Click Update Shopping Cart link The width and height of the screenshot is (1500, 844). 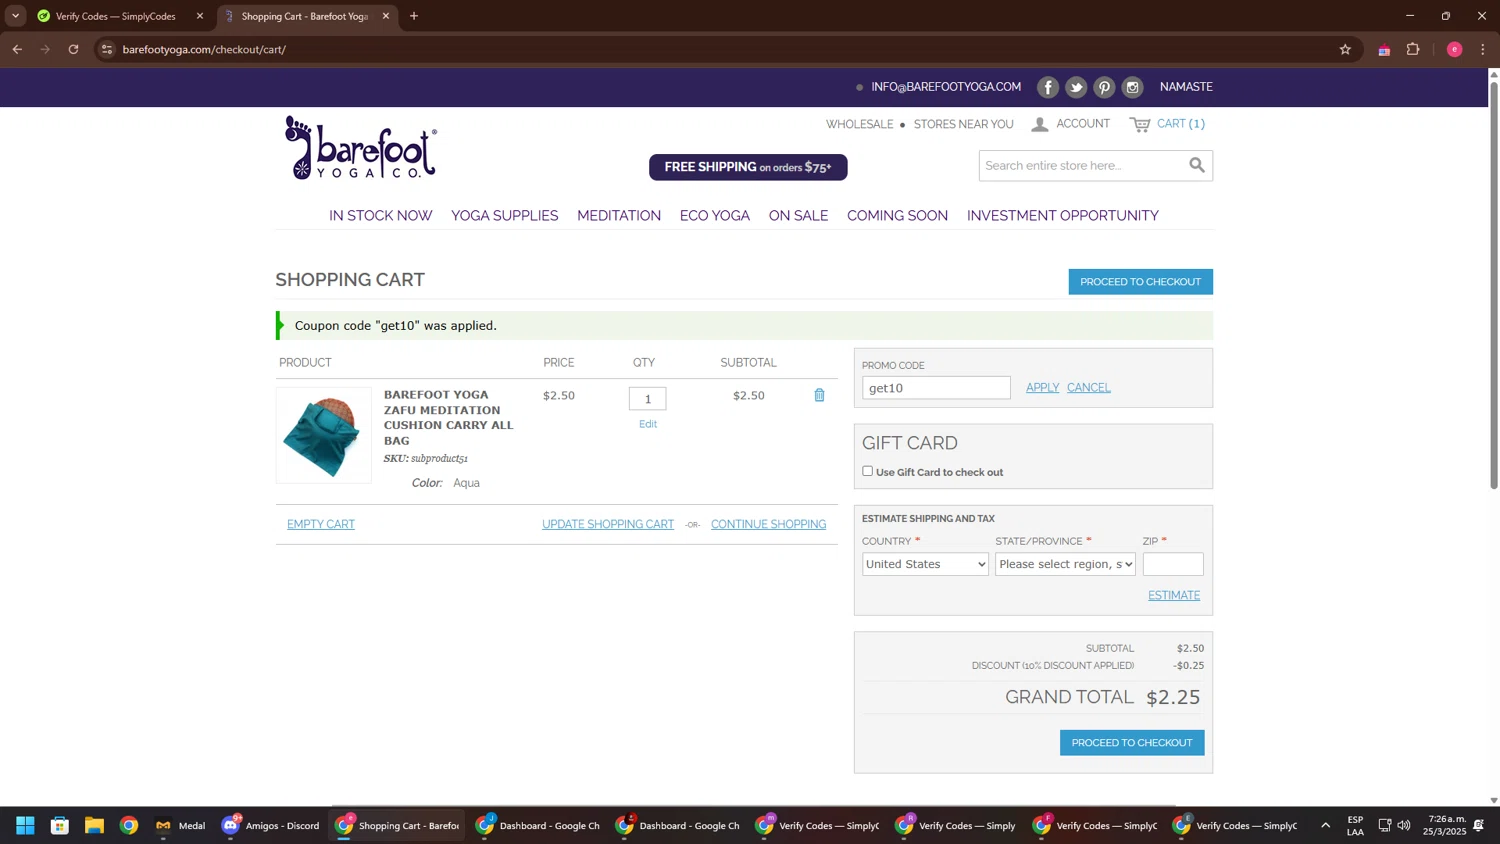(x=608, y=524)
